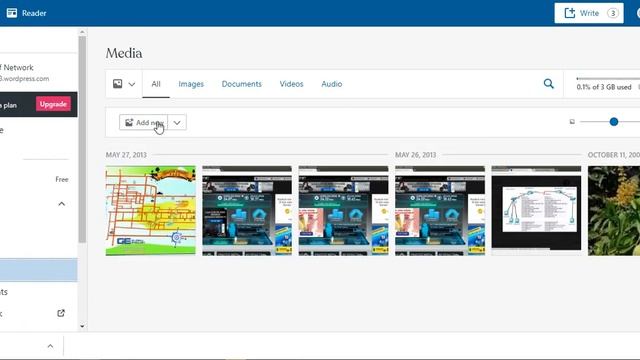The height and width of the screenshot is (360, 640).
Task: Select the first speed test screenshot thumbnail
Action: pyautogui.click(x=247, y=211)
